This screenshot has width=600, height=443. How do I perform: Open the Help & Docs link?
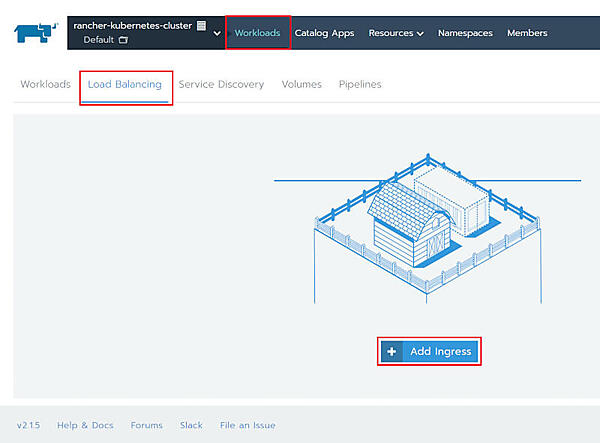(85, 425)
